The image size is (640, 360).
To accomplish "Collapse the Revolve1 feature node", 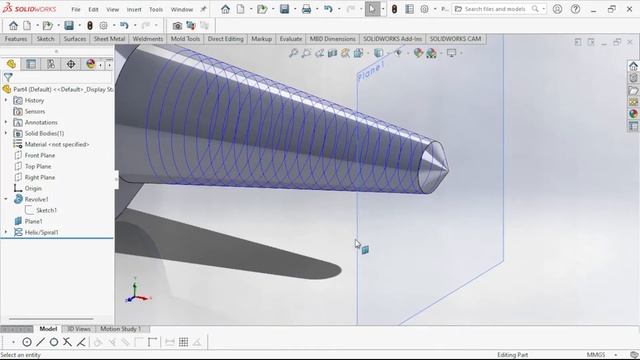I will point(6,199).
